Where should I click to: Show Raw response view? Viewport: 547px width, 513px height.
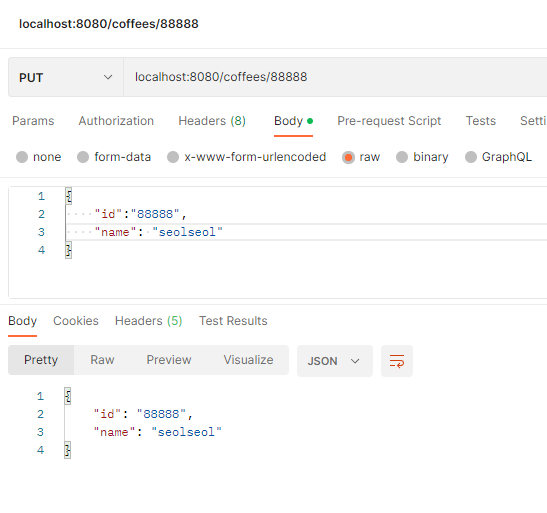pyautogui.click(x=102, y=360)
